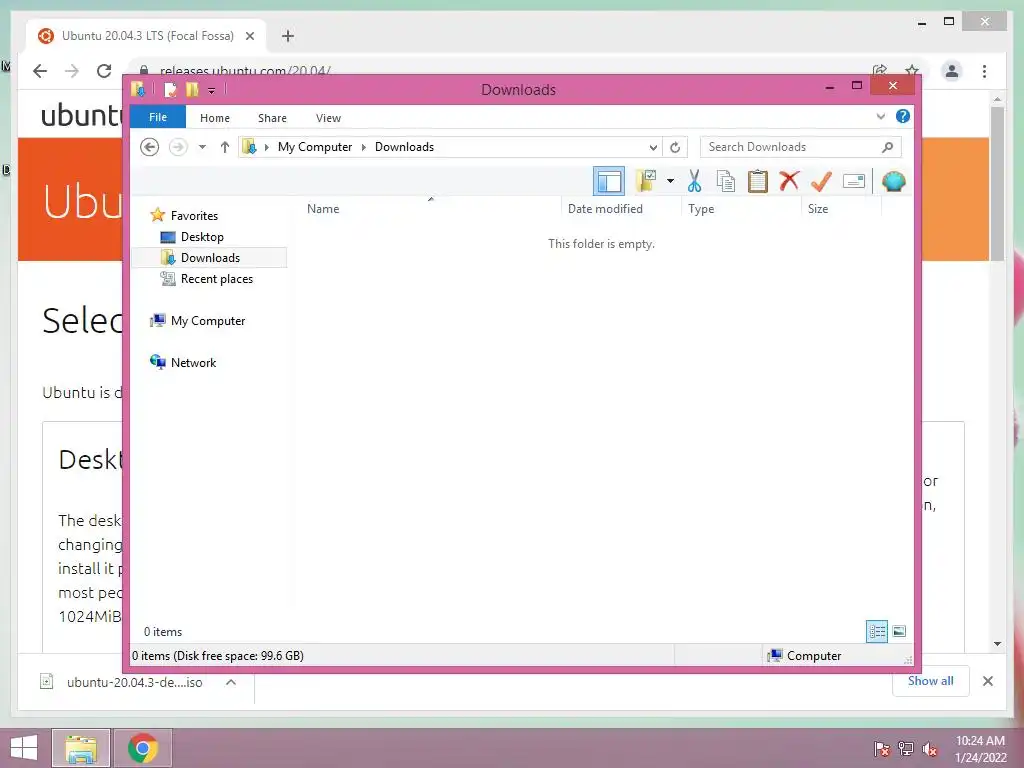The image size is (1024, 768).
Task: Open the Share ribbon tab
Action: pos(272,118)
